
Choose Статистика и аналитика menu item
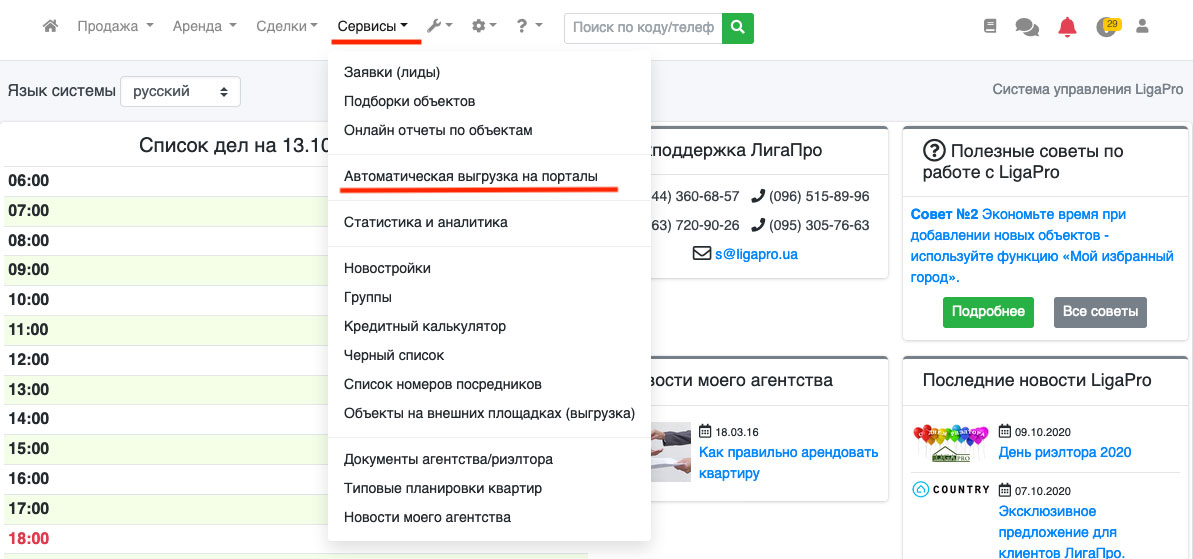click(425, 222)
